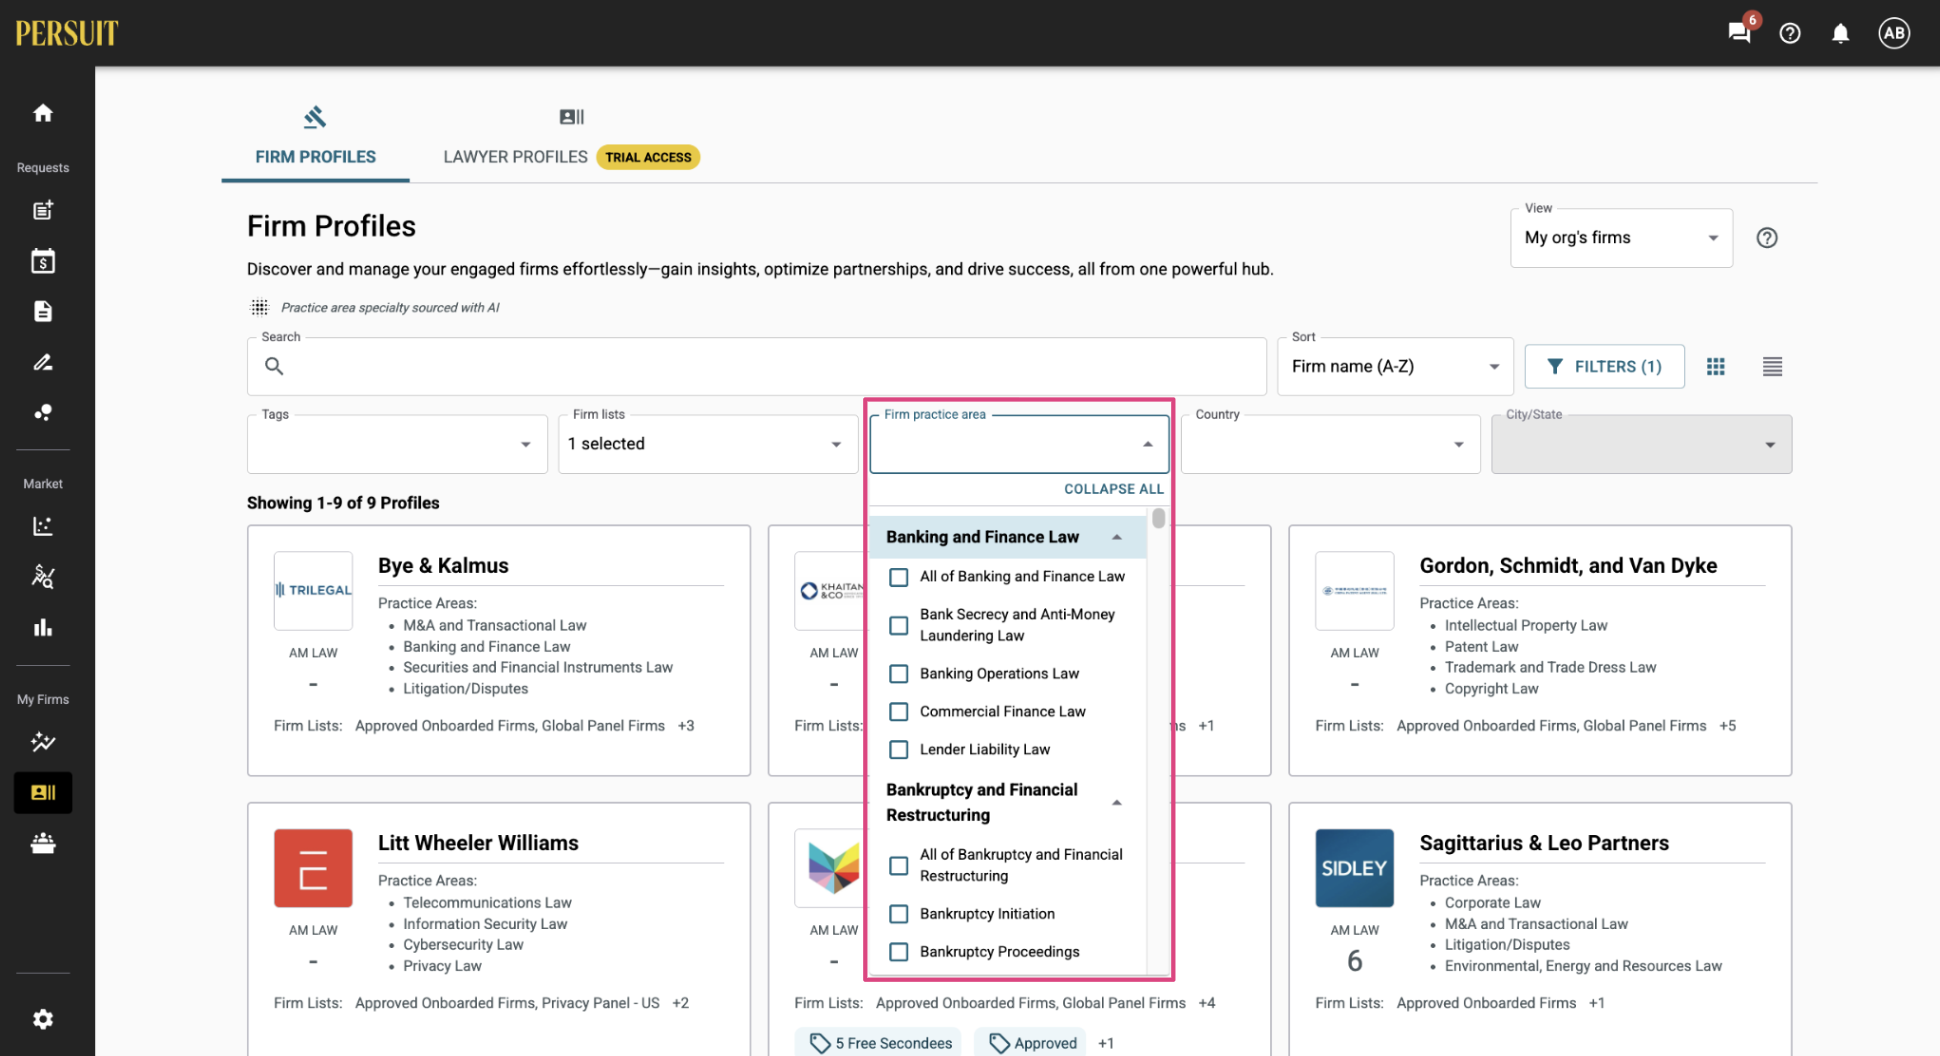Click the +3 firm lists on Bye & Kalmus
Screen dimensions: 1940x1056
[x=686, y=726]
